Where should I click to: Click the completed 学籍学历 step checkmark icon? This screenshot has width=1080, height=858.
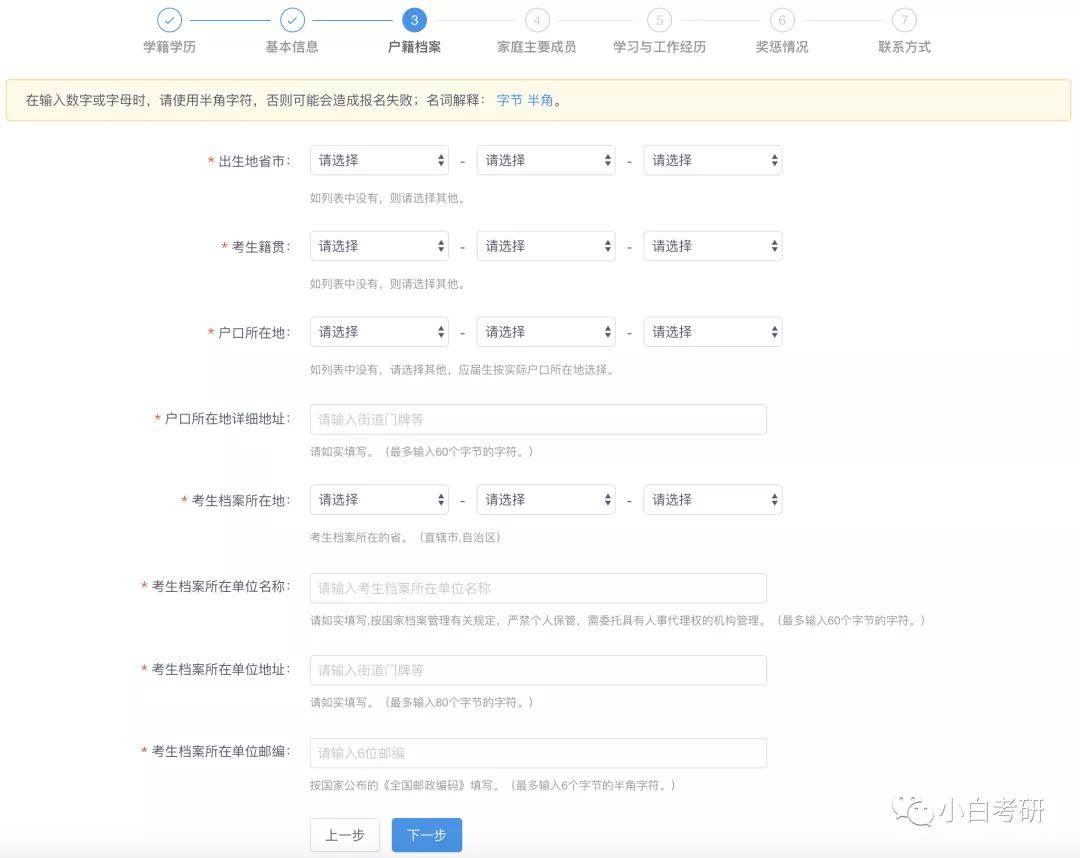(169, 19)
